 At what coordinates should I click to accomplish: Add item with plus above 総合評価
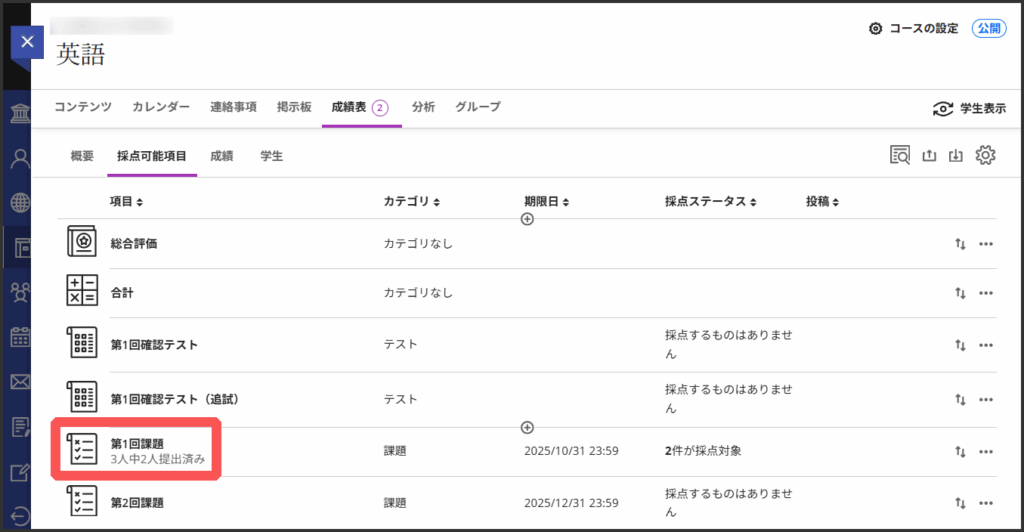(527, 219)
